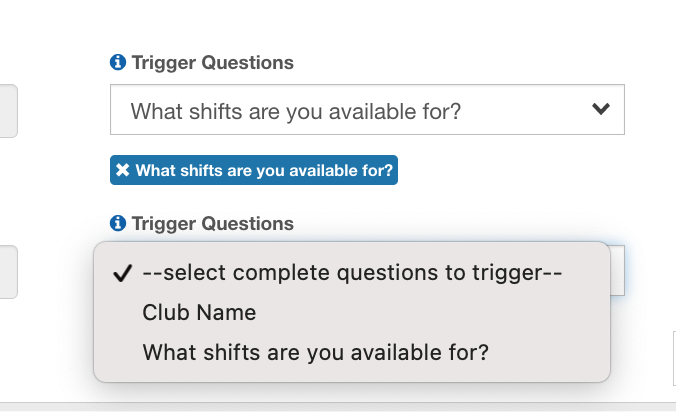Click the first 'Trigger Questions' label text
The width and height of the screenshot is (676, 412).
(212, 63)
